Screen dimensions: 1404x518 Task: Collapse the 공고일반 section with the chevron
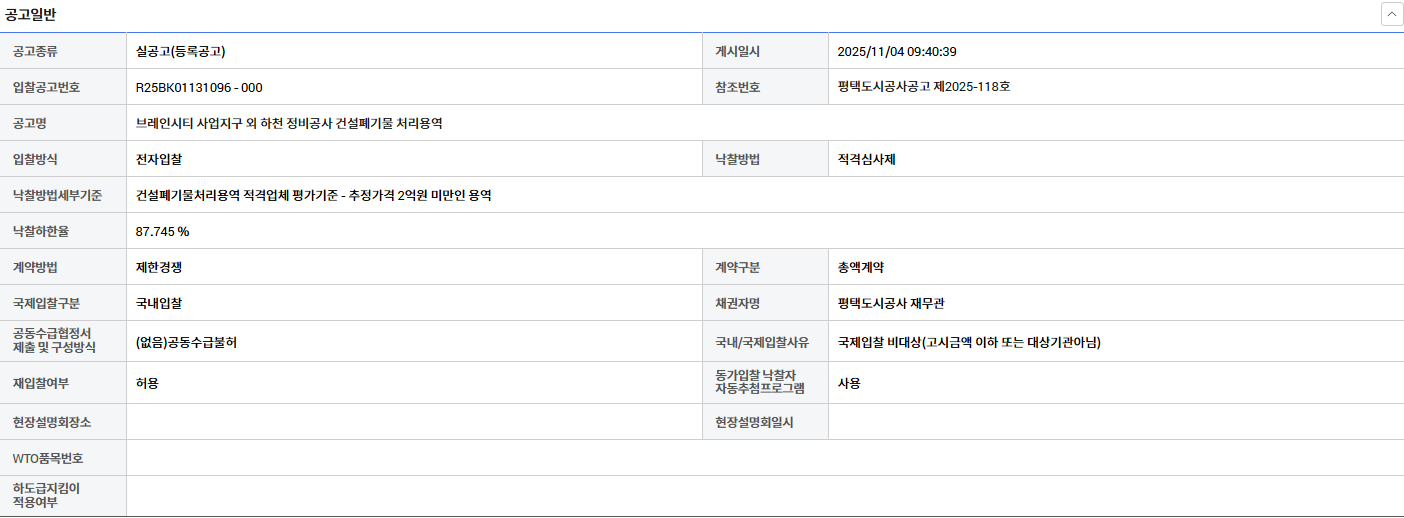1391,15
